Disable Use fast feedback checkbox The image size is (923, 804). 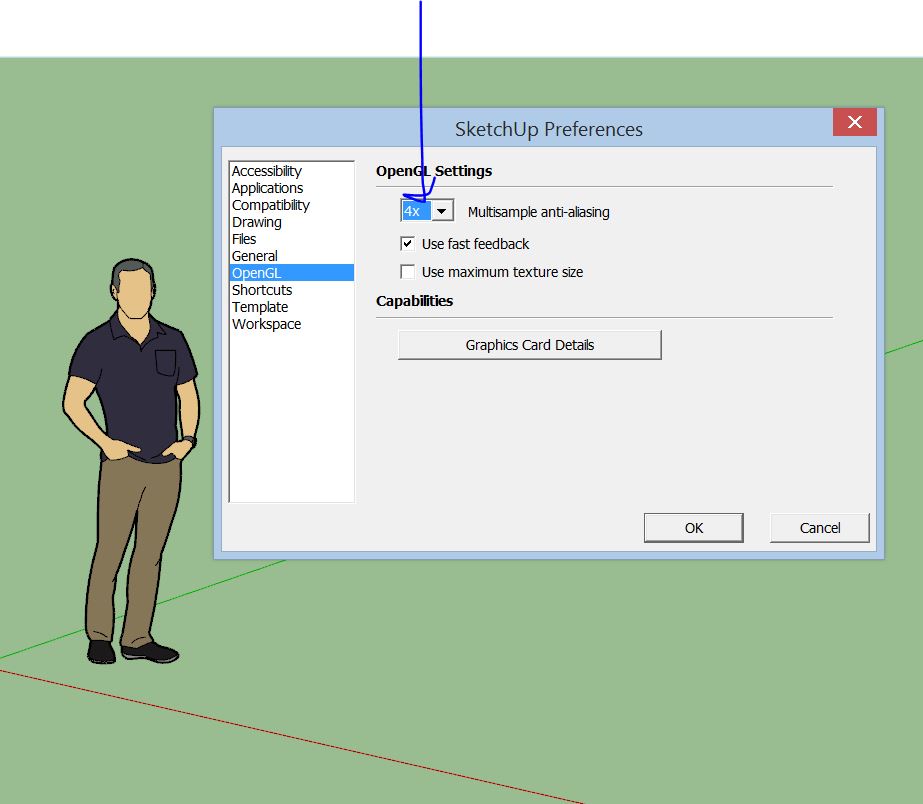point(407,244)
